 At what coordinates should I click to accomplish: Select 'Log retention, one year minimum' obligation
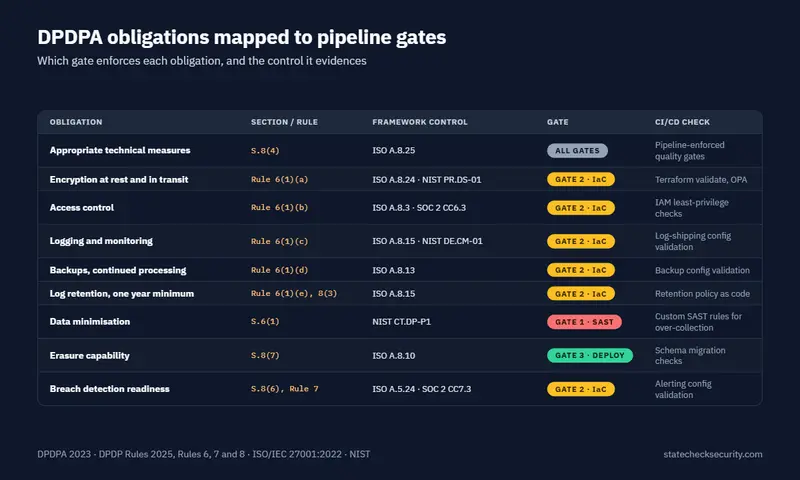(x=121, y=293)
